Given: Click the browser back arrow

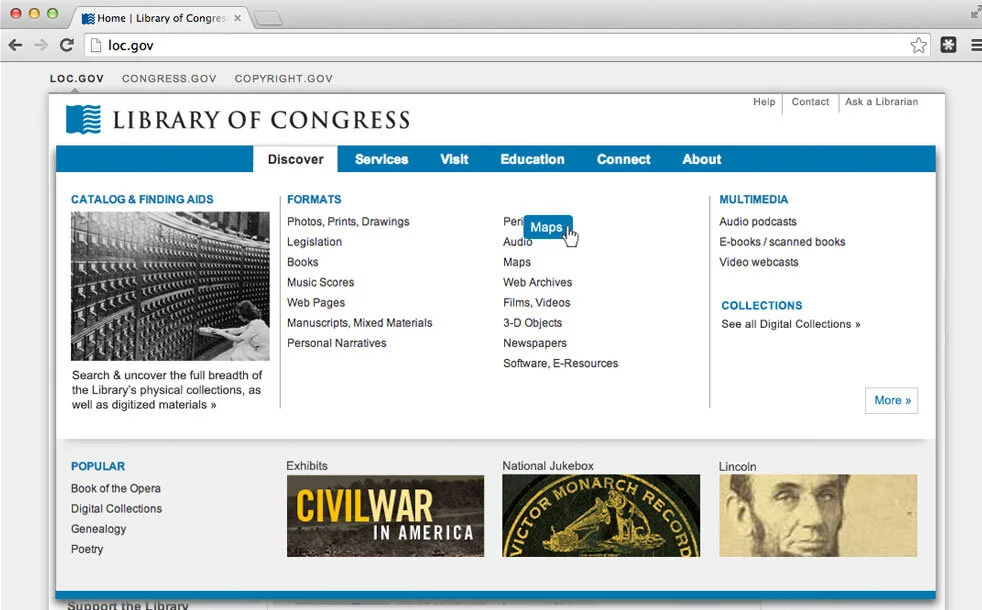Looking at the screenshot, I should tap(16, 45).
